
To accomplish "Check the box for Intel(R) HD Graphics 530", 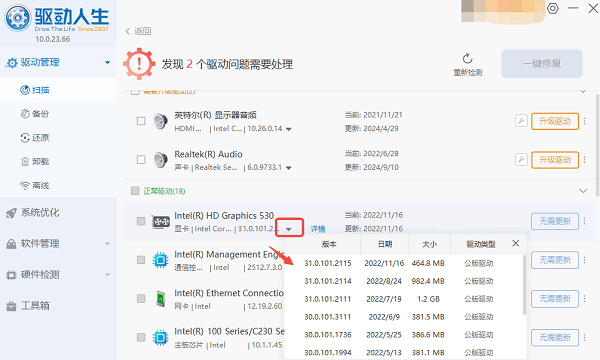I will pyautogui.click(x=141, y=221).
